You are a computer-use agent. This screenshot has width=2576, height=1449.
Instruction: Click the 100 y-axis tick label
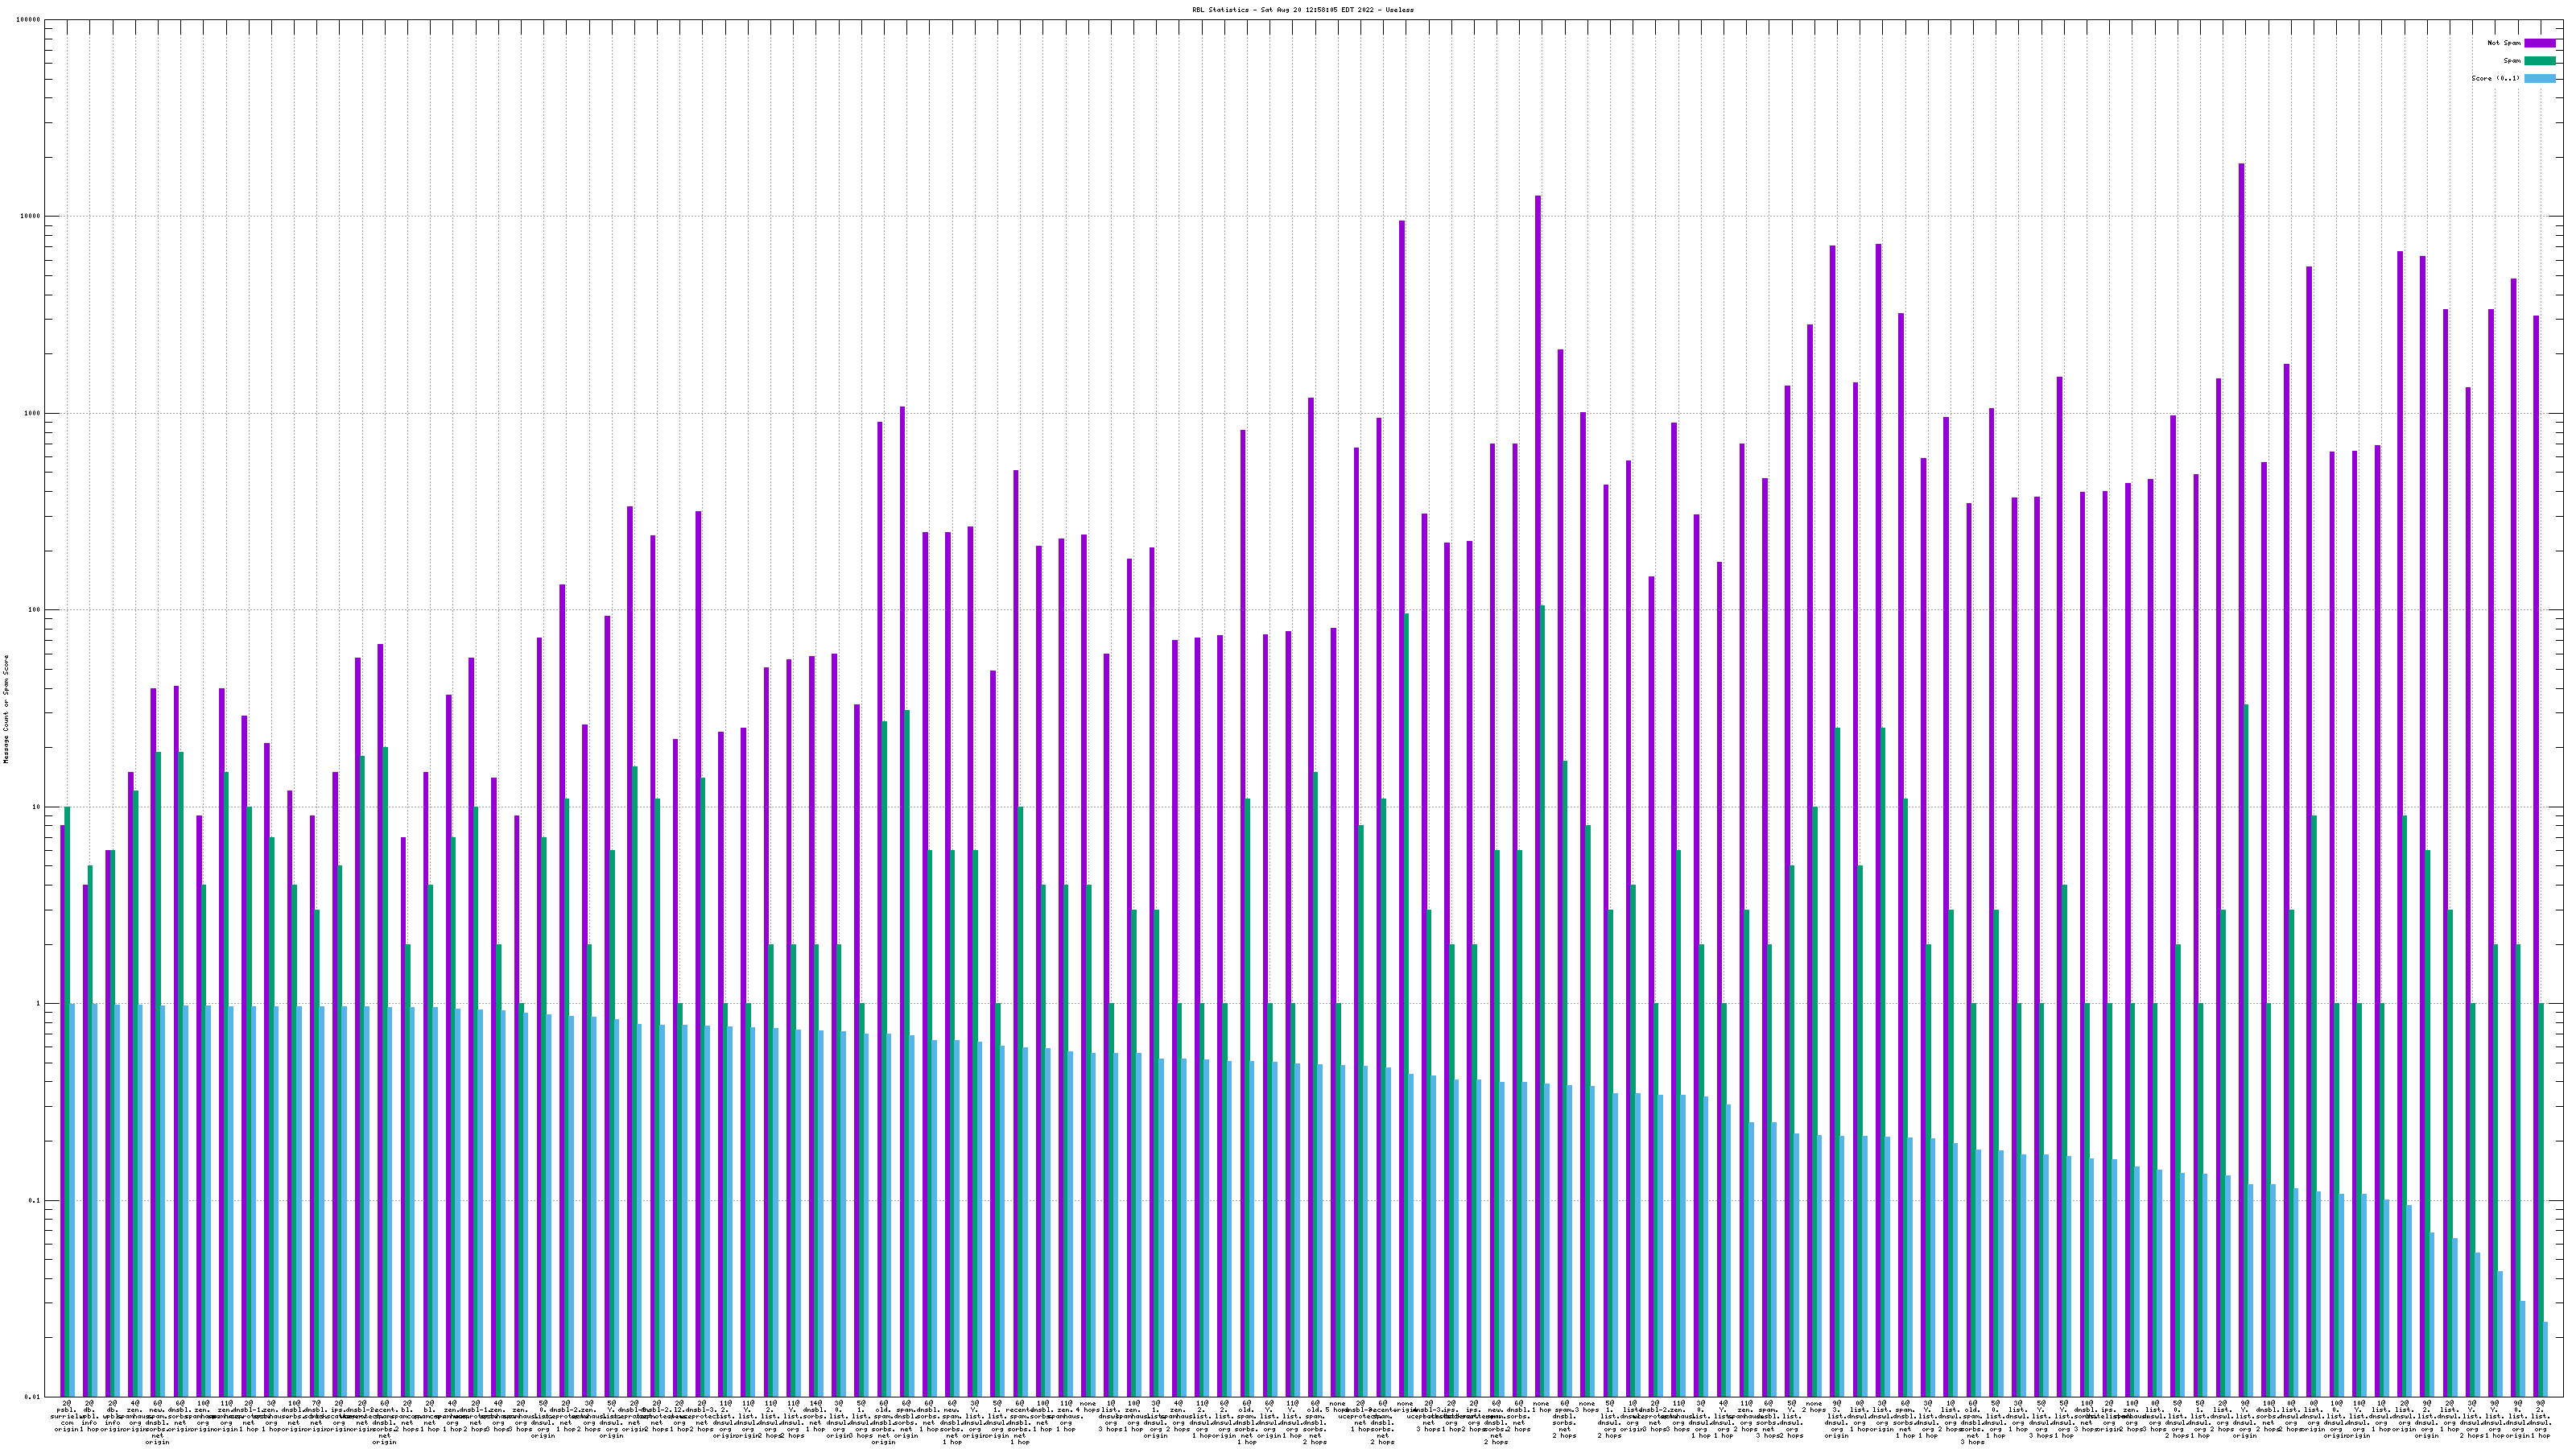pyautogui.click(x=34, y=610)
